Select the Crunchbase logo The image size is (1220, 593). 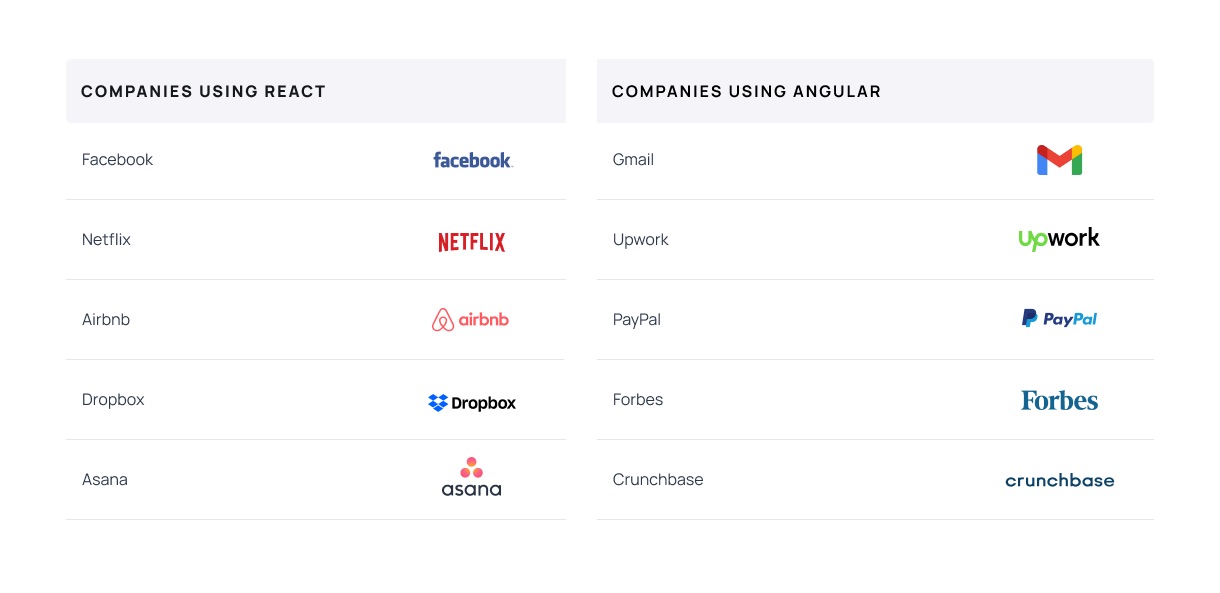[x=1059, y=481]
